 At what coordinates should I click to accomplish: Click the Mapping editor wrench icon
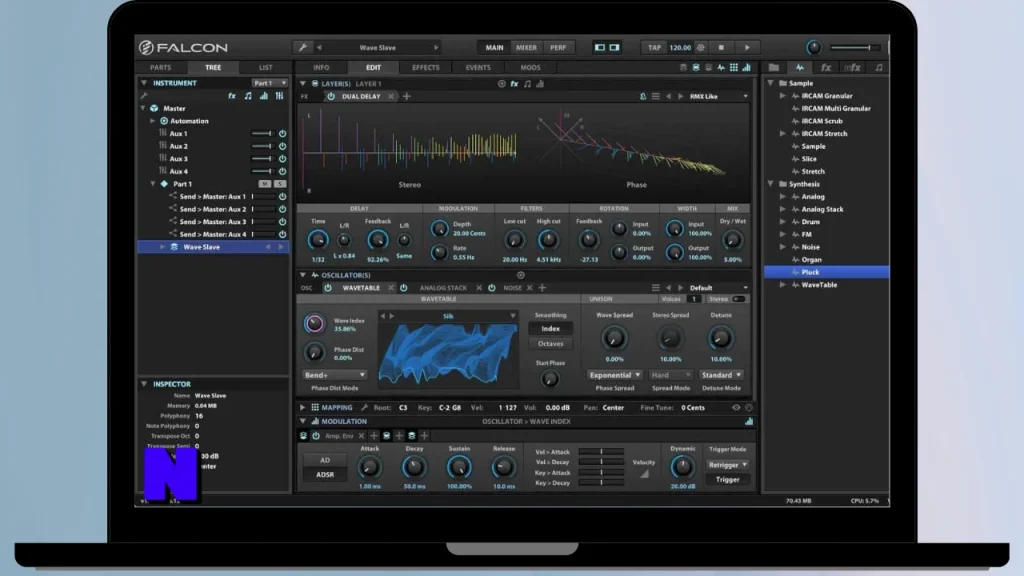pyautogui.click(x=364, y=408)
